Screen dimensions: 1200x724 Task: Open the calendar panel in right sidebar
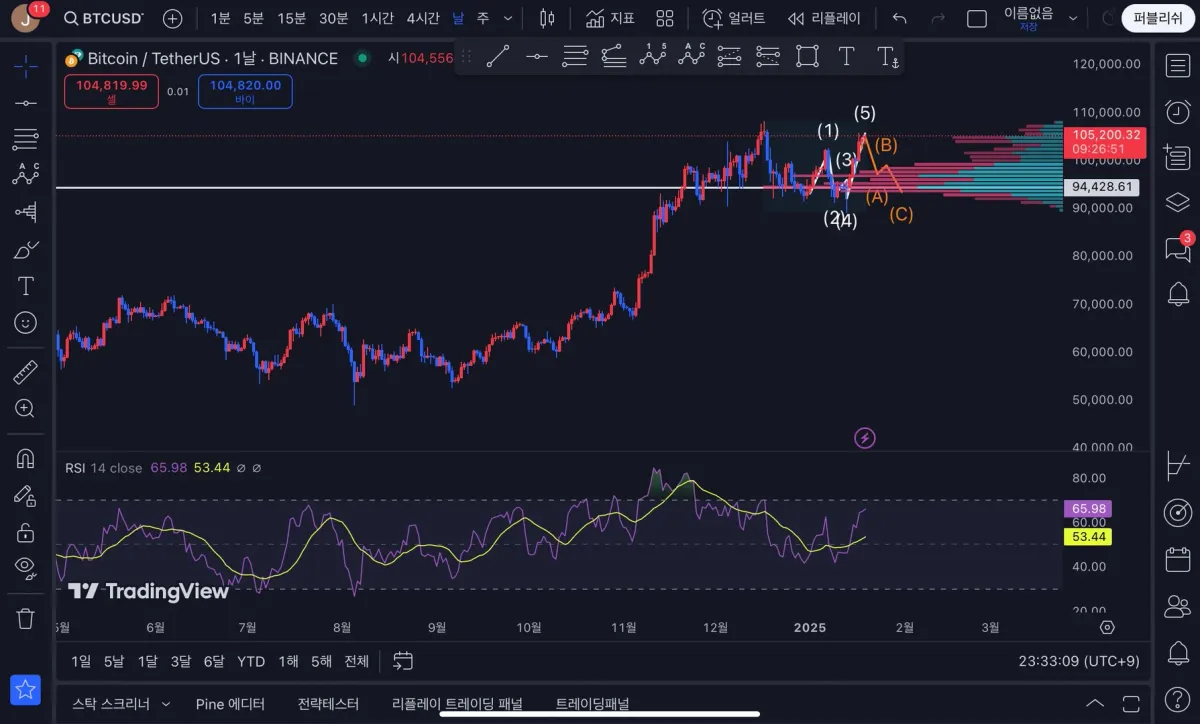(1178, 559)
